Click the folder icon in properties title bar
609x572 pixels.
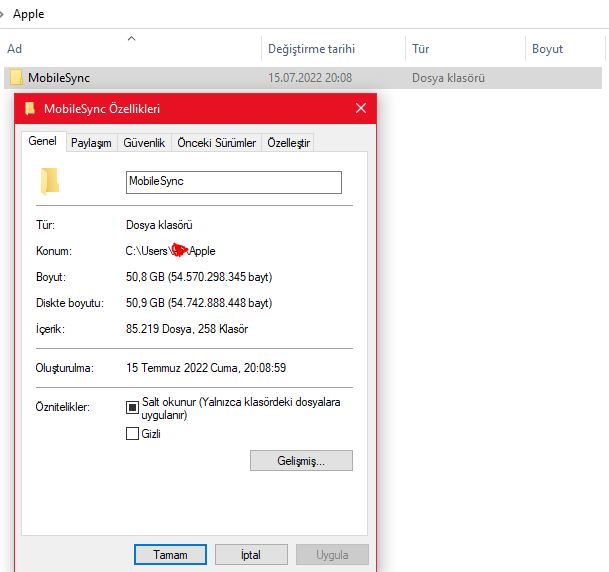coord(30,108)
